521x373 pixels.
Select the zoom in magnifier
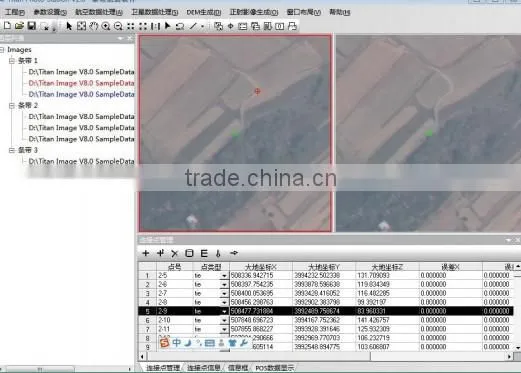(x=106, y=26)
